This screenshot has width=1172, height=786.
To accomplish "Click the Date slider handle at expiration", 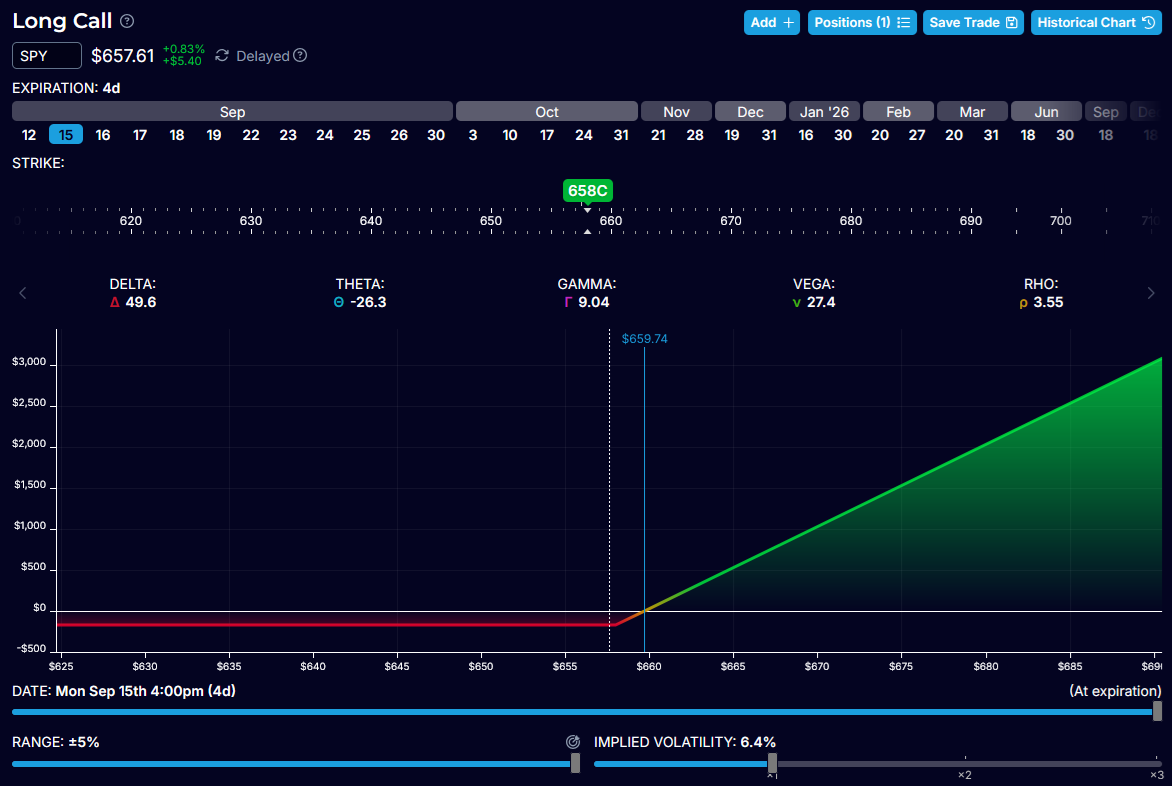I will (1157, 711).
